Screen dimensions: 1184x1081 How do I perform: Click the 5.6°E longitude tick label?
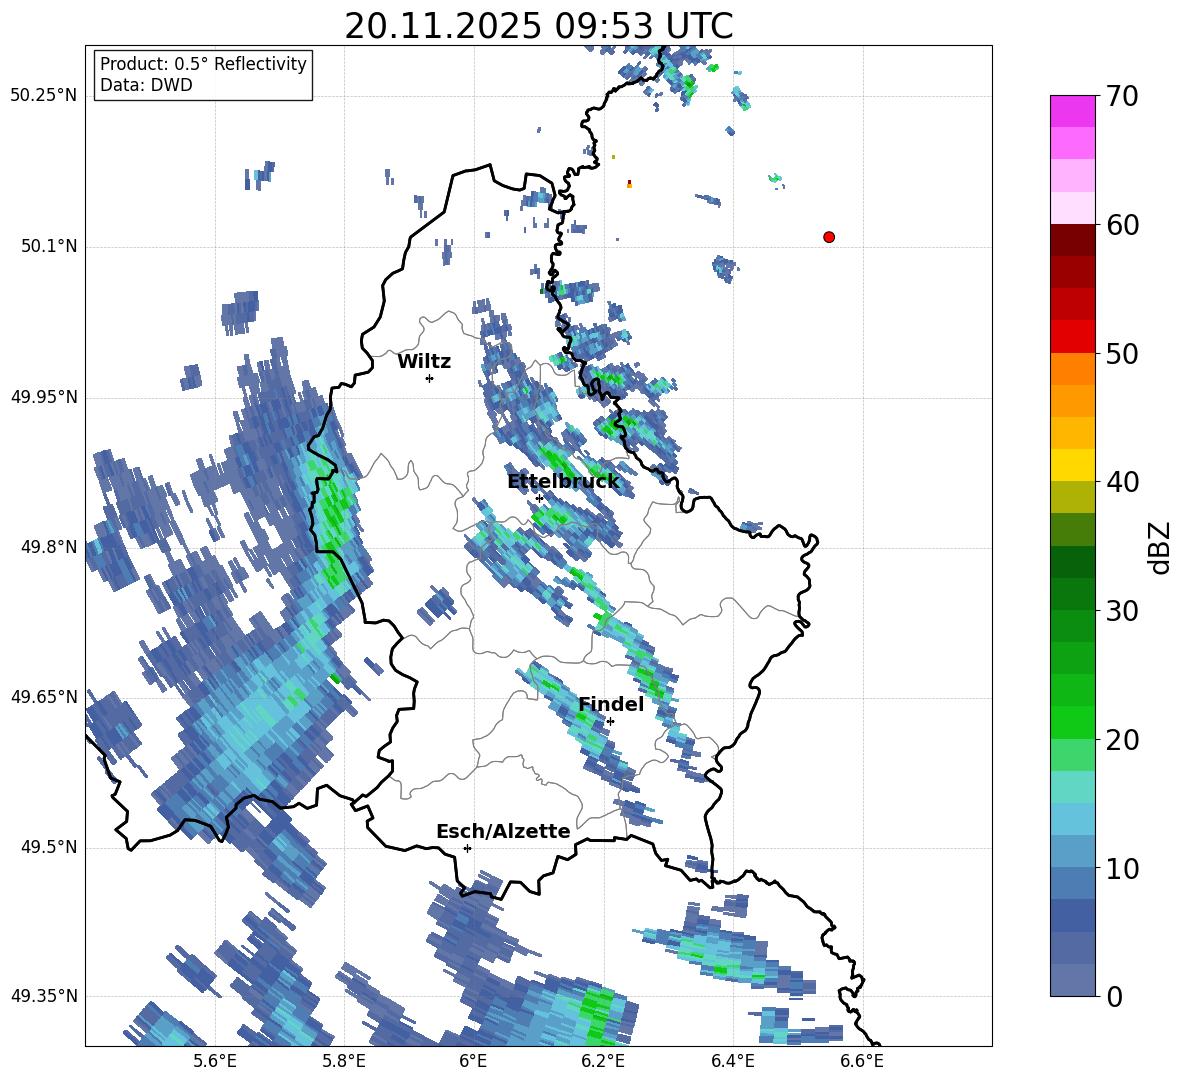point(215,1061)
